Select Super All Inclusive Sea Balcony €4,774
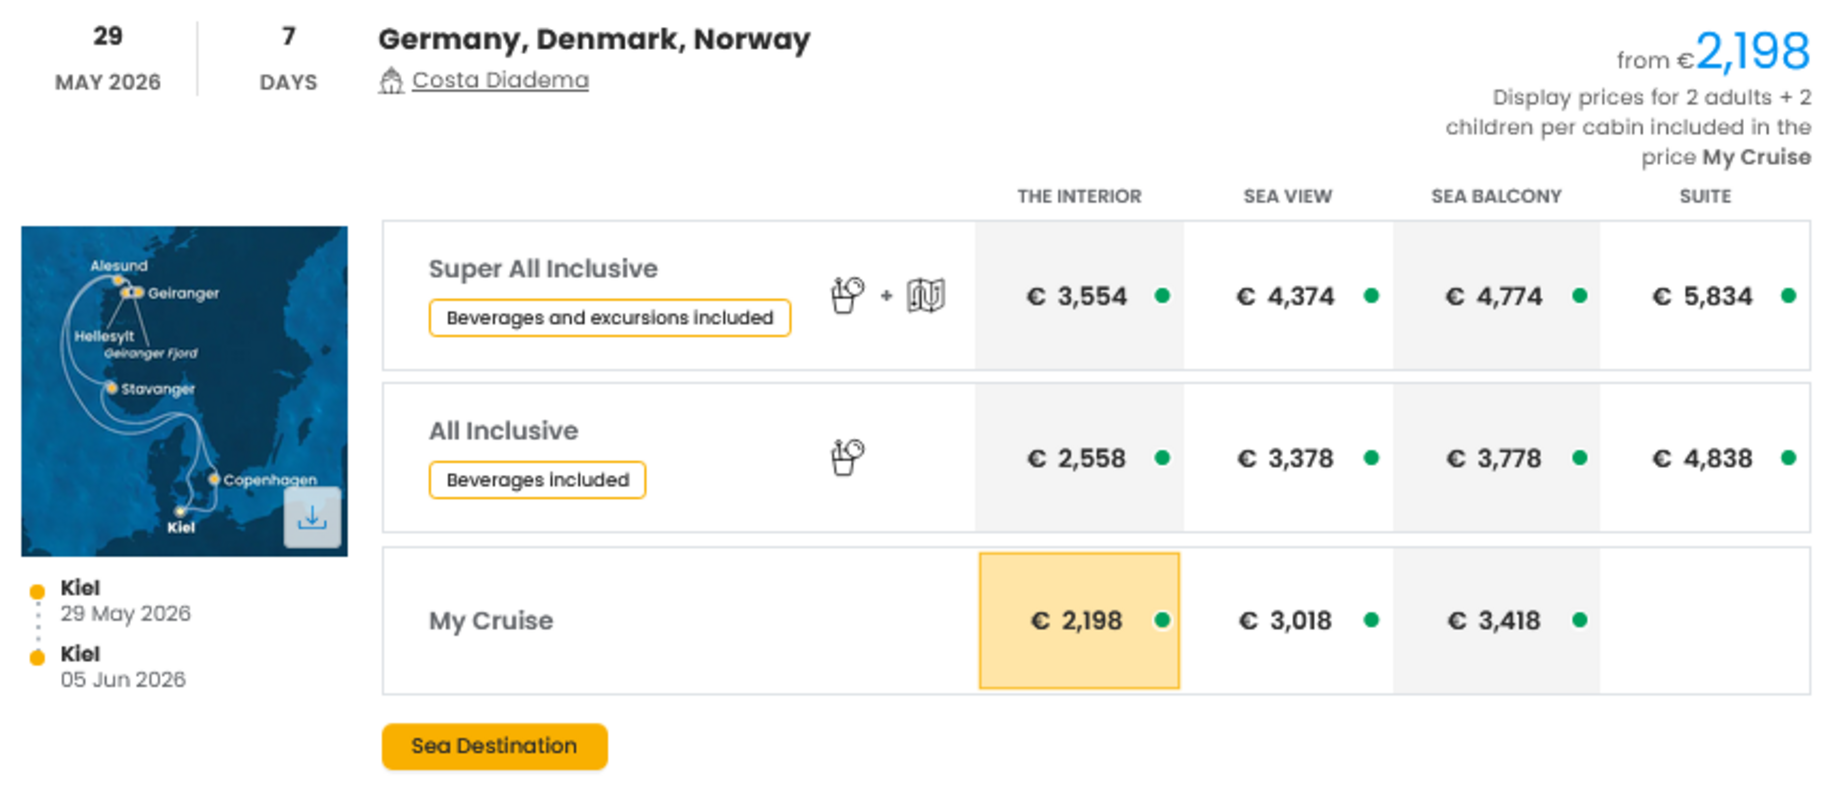The width and height of the screenshot is (1837, 800). (1495, 297)
